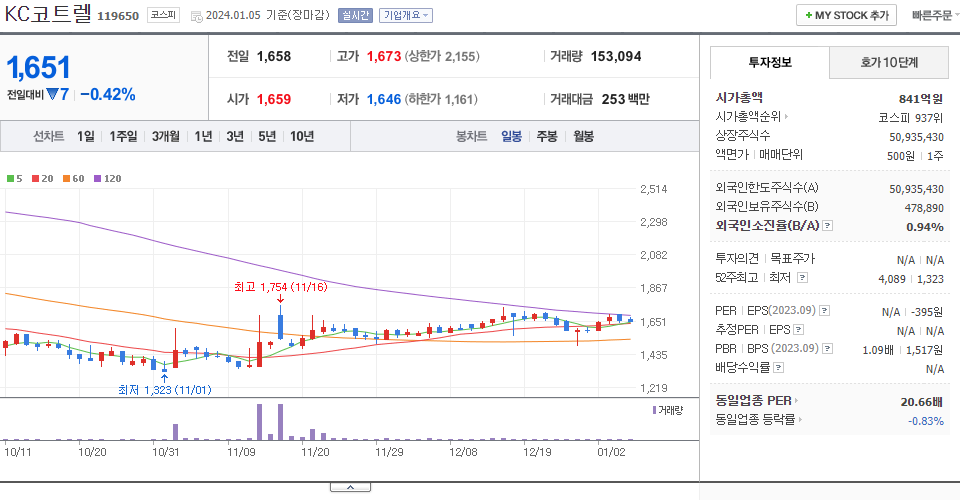Open the 동일업종 등락률 link
Screen dimensions: 960x500
[756, 420]
